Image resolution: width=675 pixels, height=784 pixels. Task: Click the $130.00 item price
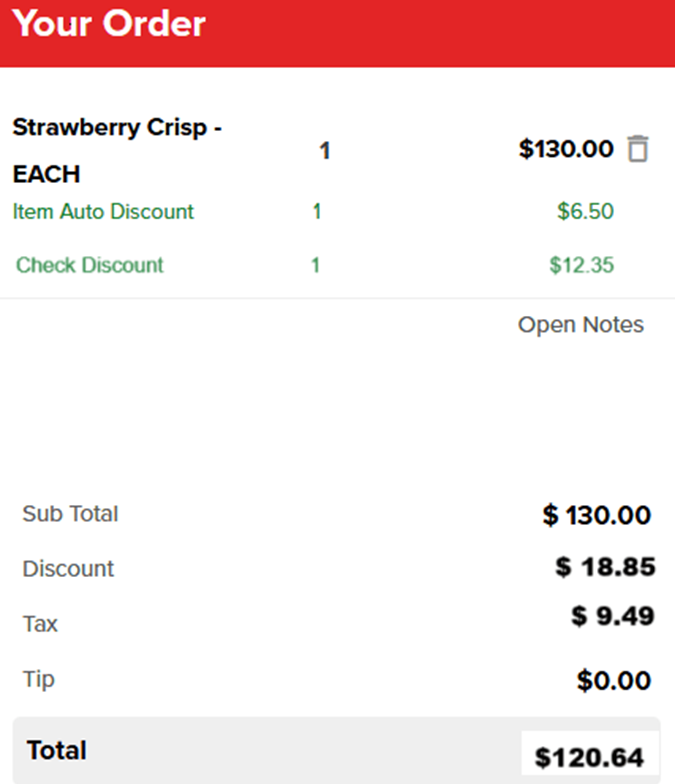(x=566, y=150)
